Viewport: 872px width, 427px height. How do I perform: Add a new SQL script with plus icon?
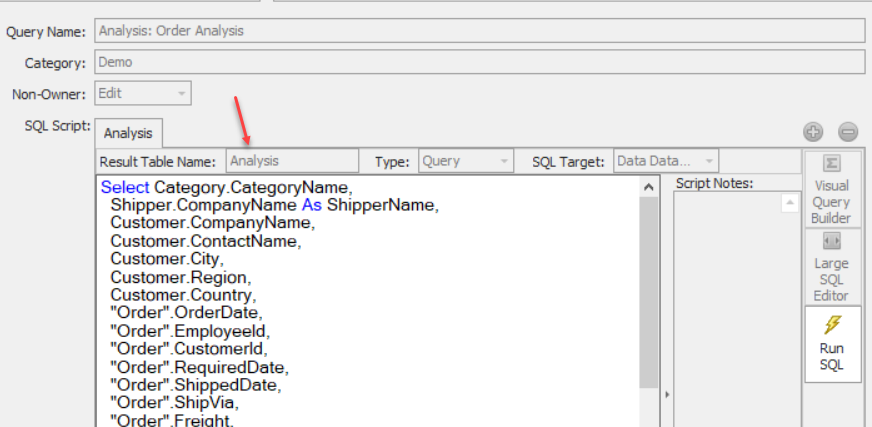813,132
